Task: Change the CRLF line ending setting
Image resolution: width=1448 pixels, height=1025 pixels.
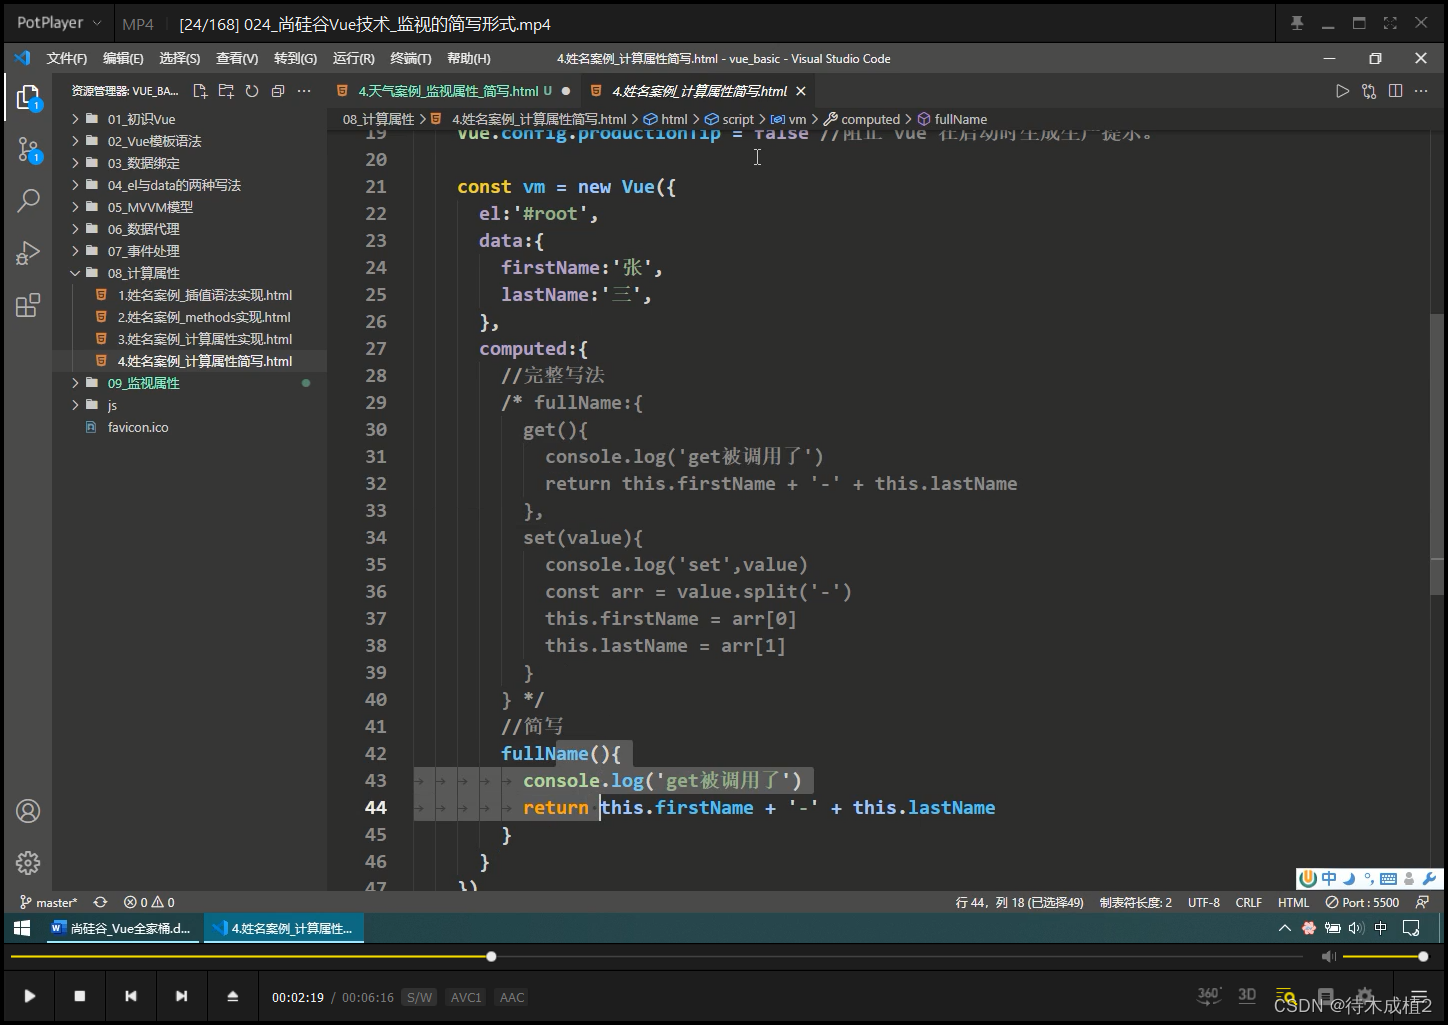Action: pyautogui.click(x=1249, y=902)
